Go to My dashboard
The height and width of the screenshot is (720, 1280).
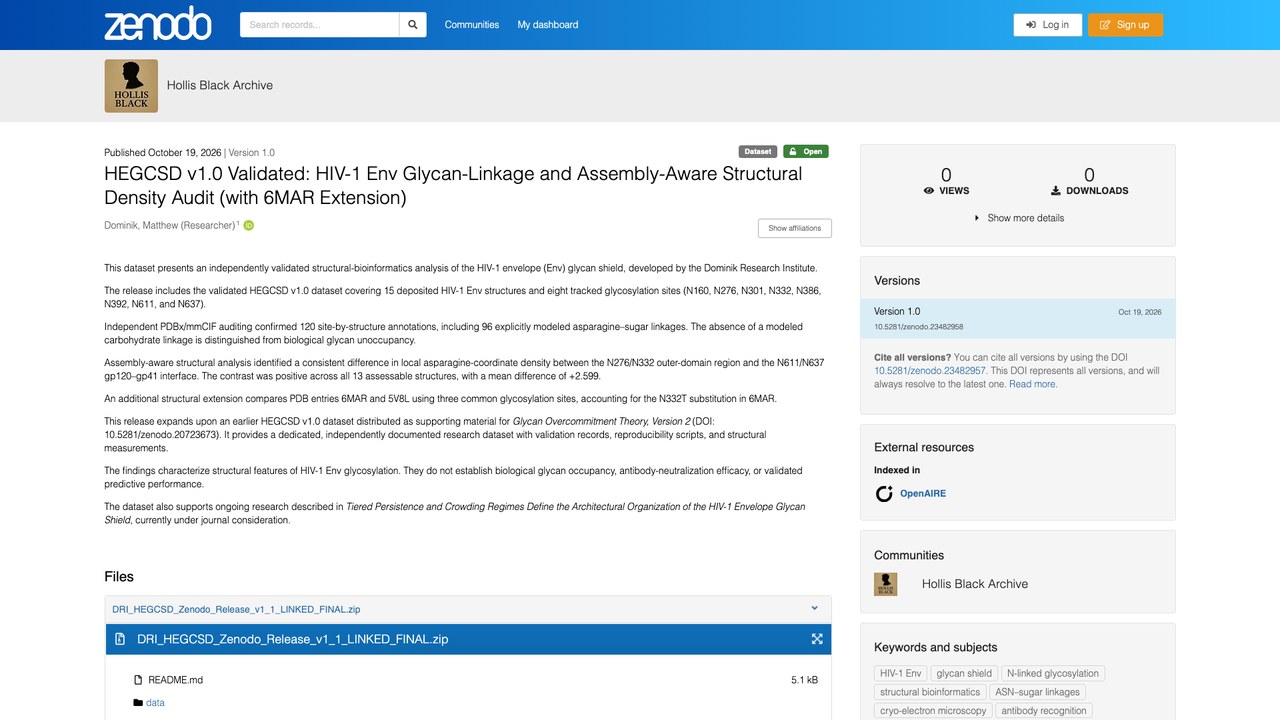[548, 25]
